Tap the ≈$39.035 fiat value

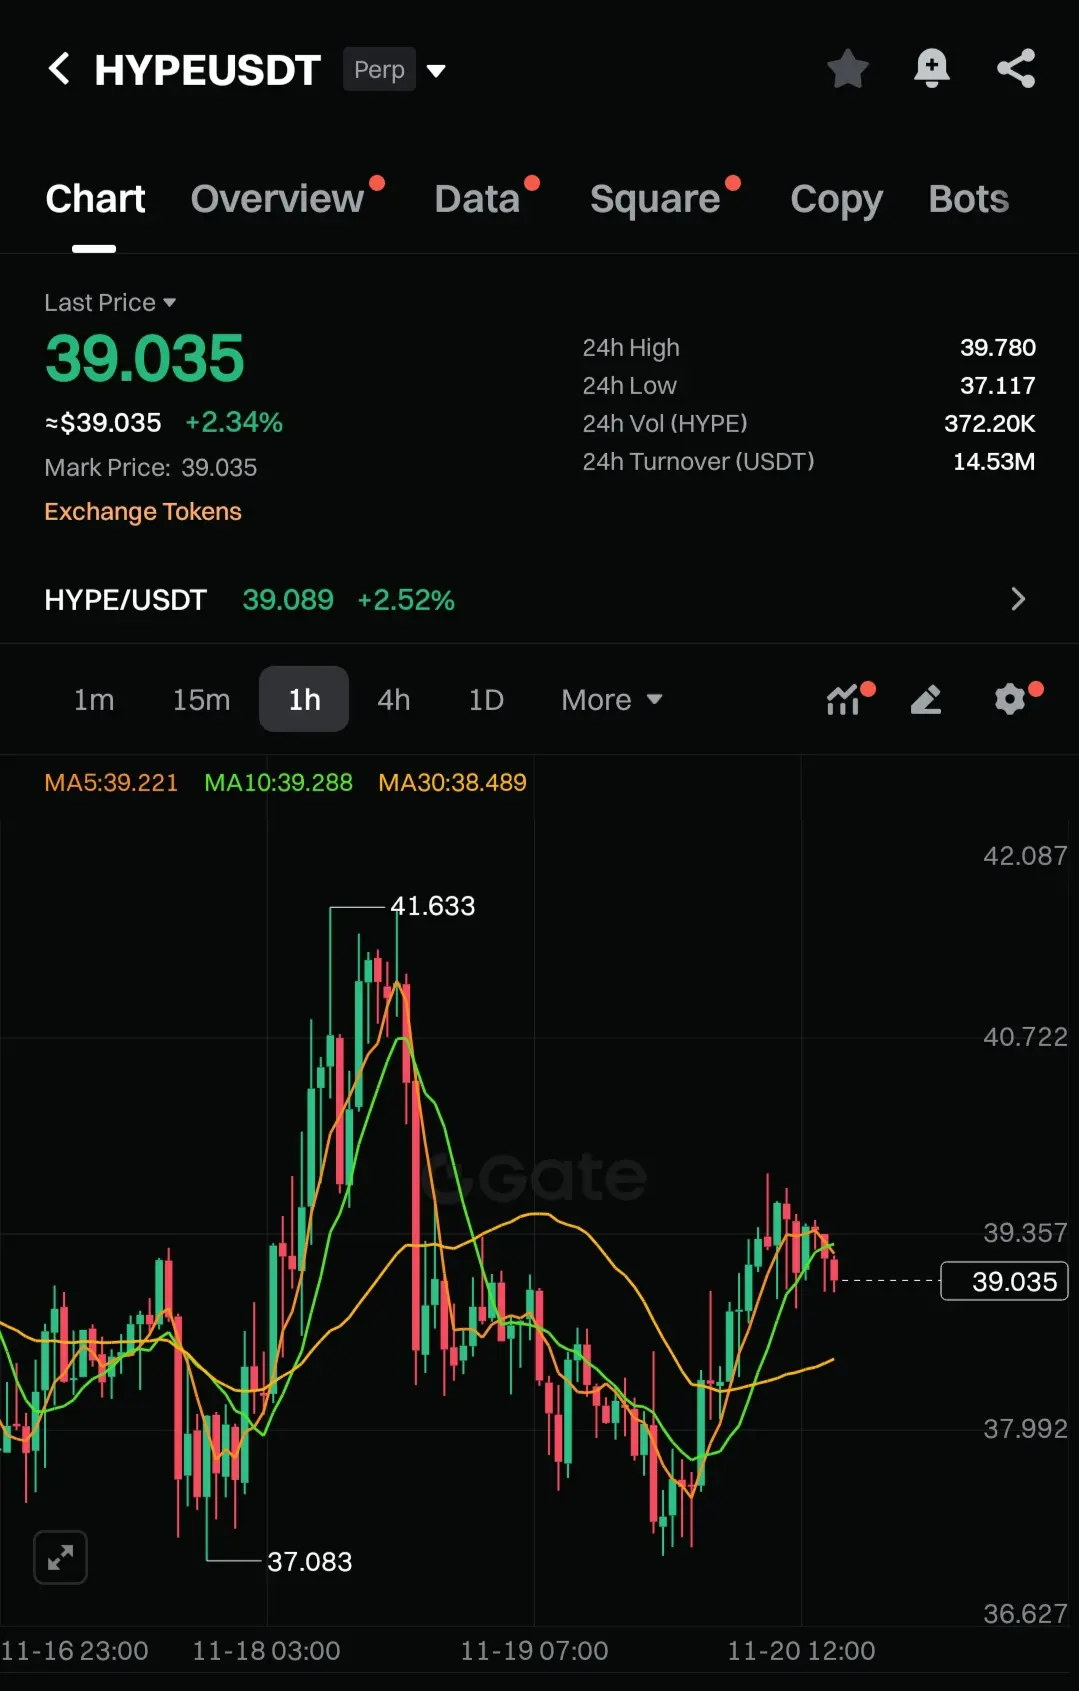[x=103, y=422]
